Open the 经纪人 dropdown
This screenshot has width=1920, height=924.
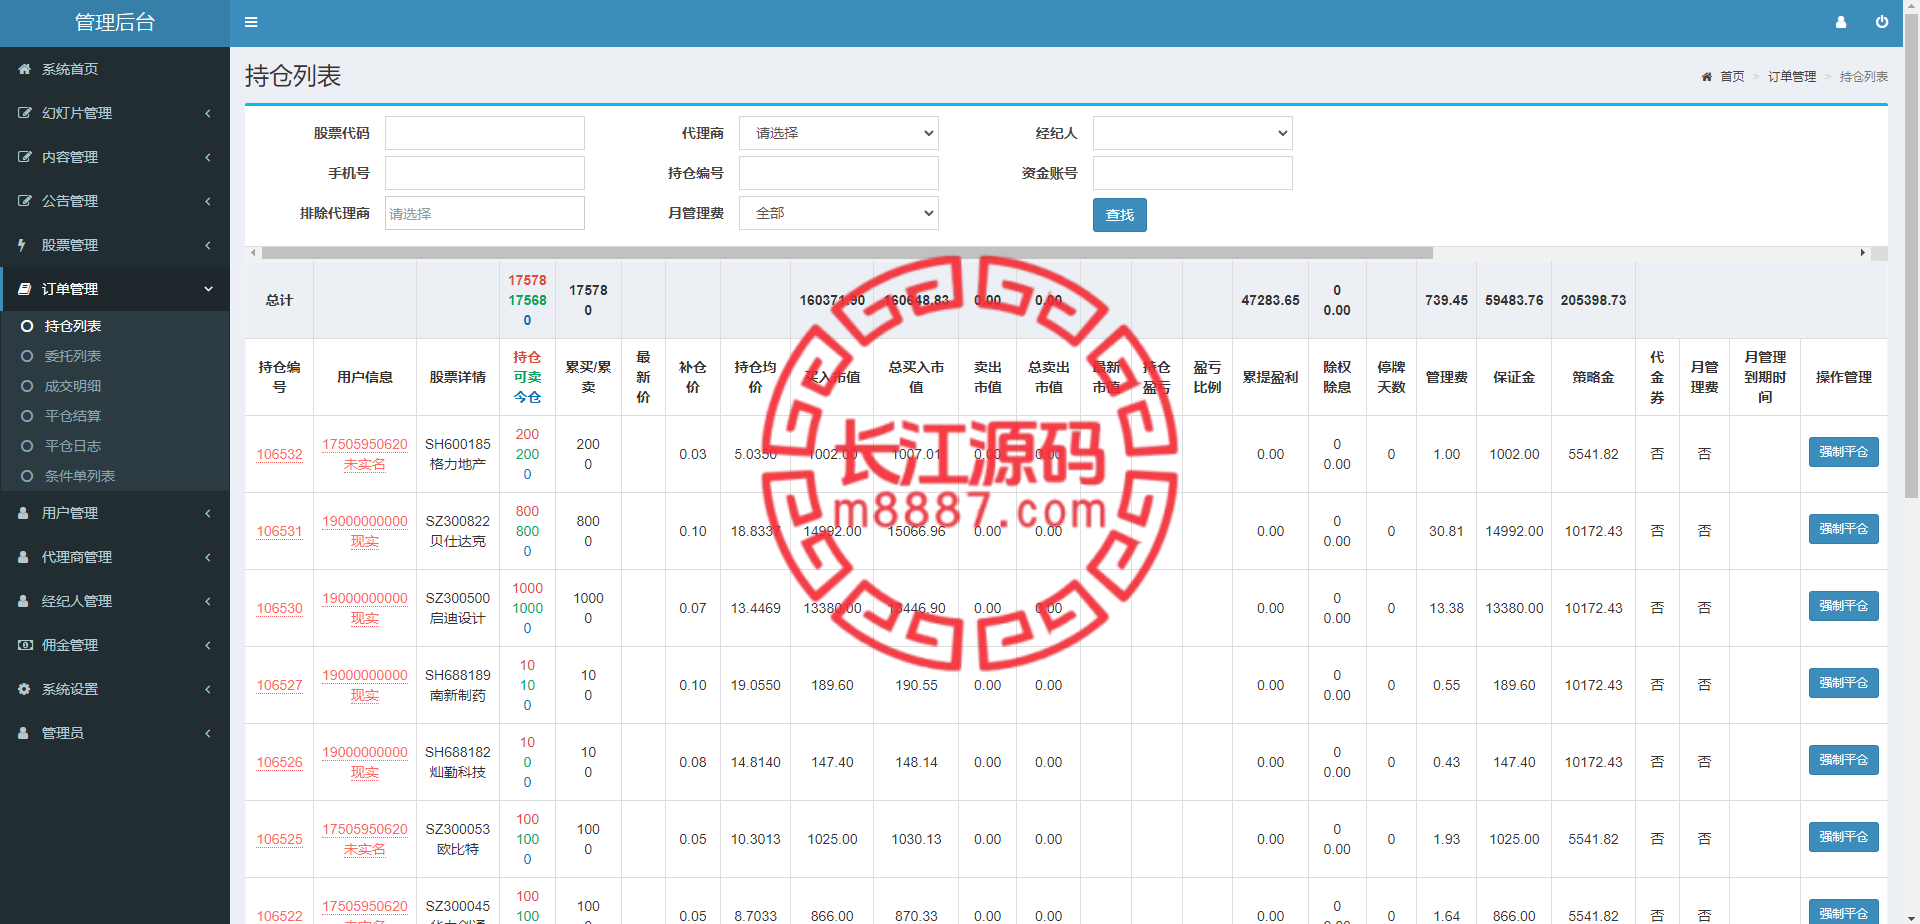1193,133
